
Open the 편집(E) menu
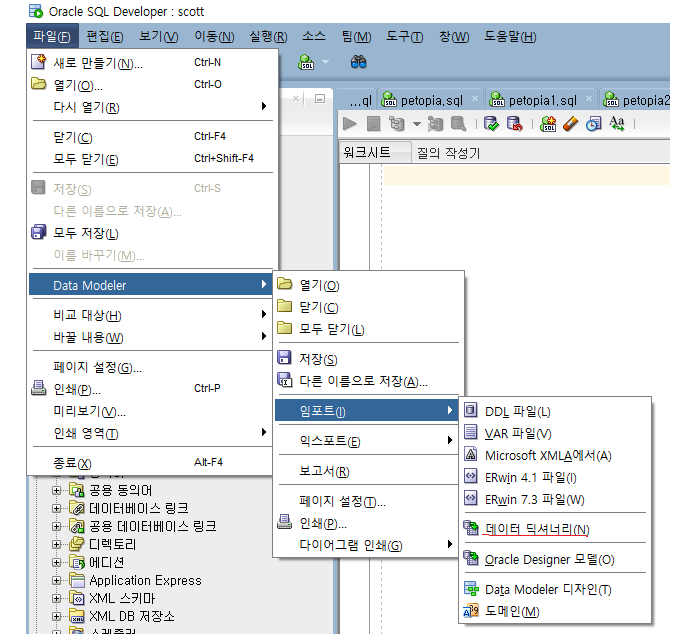[105, 36]
